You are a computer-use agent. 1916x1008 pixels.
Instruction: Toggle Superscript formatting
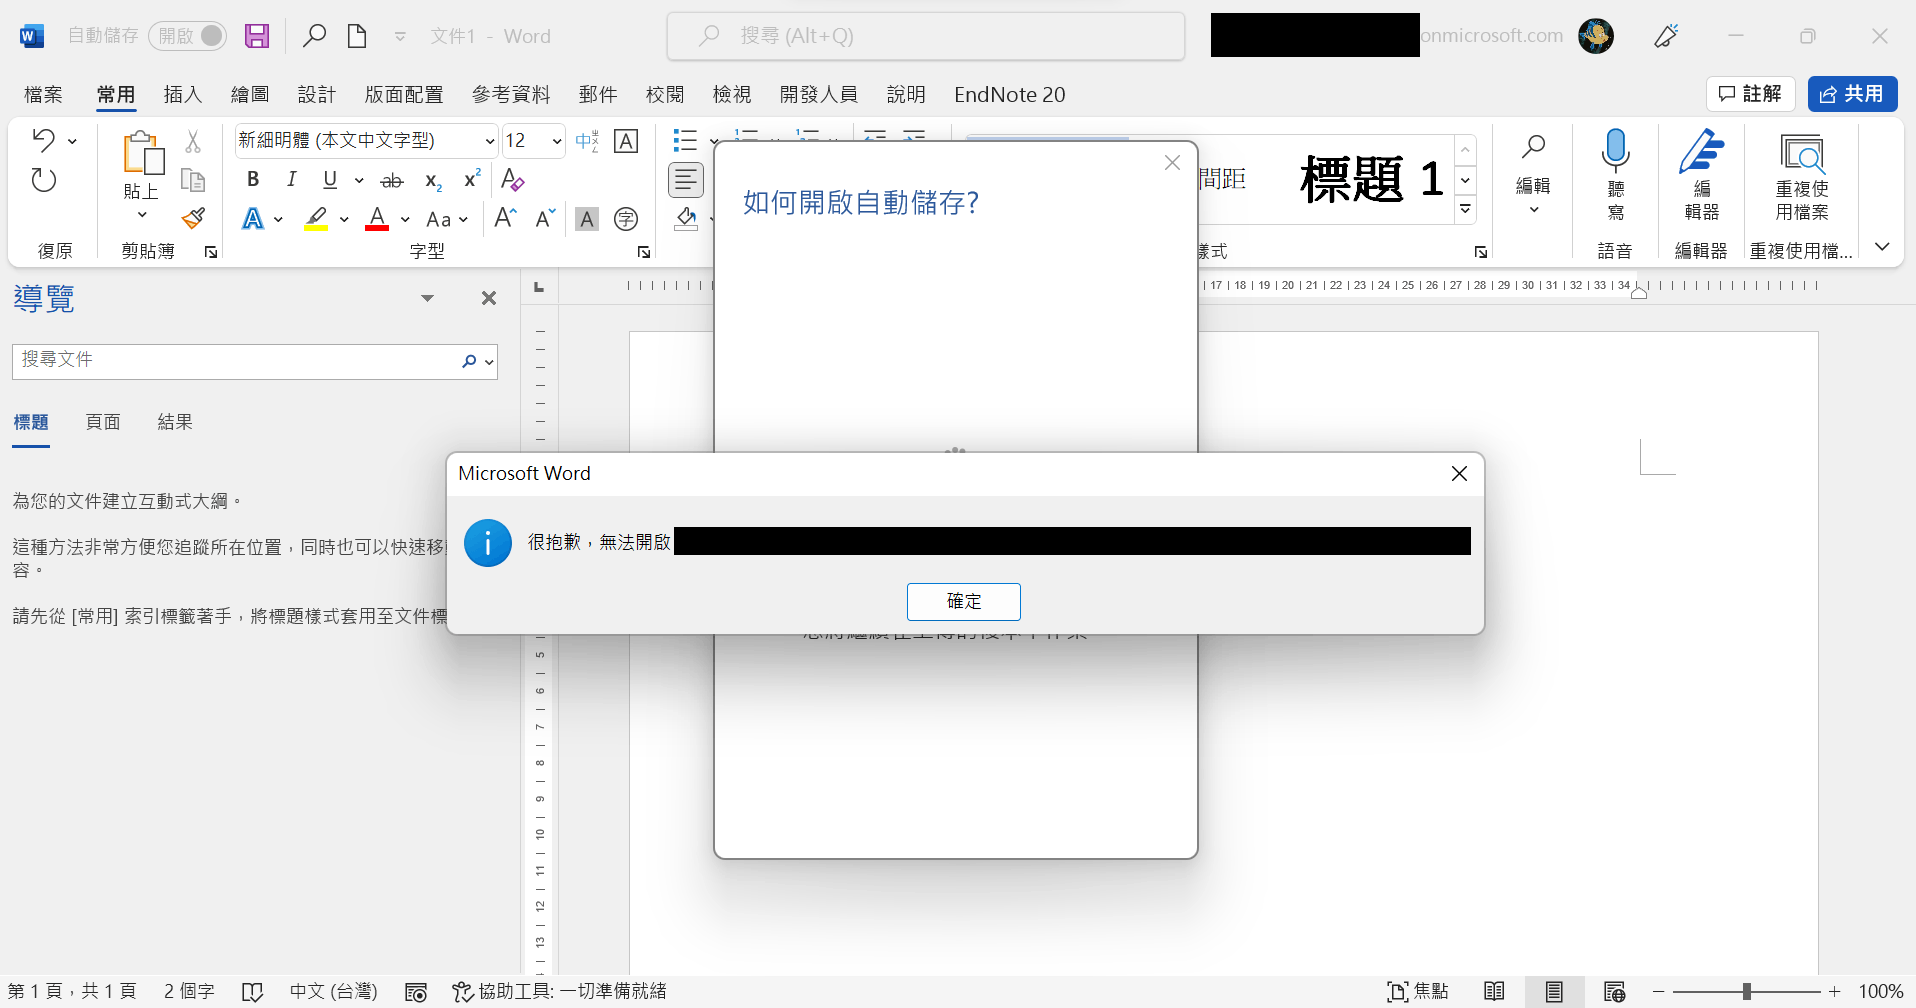pyautogui.click(x=472, y=180)
